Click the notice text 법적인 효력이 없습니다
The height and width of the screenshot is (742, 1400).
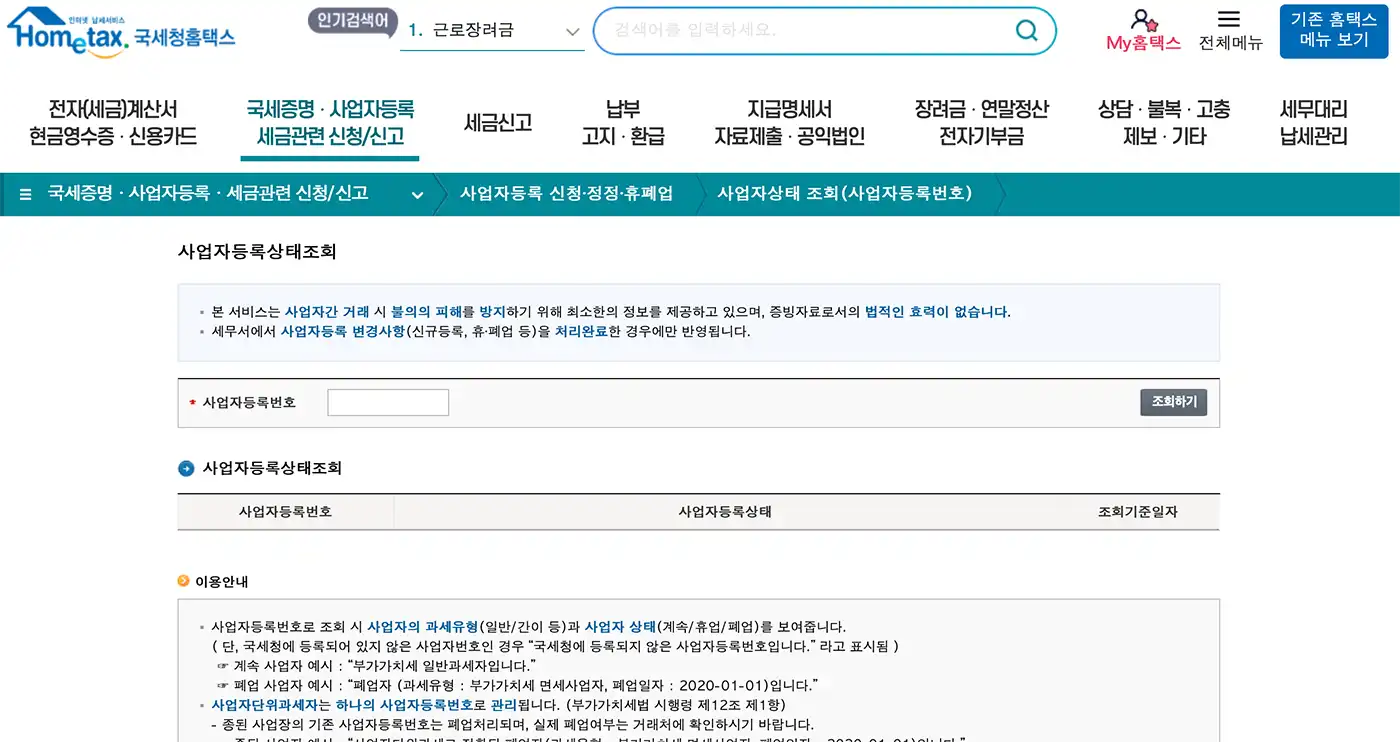(936, 312)
